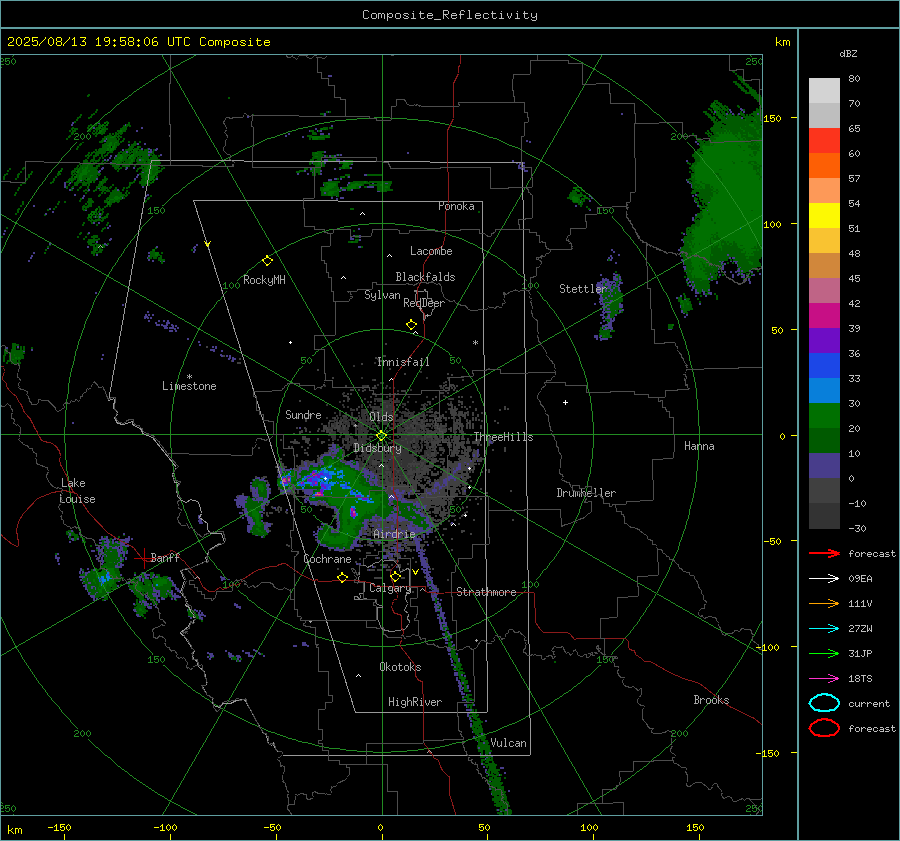Image resolution: width=900 pixels, height=841 pixels.
Task: Click the 'current' legend text
Action: point(869,704)
